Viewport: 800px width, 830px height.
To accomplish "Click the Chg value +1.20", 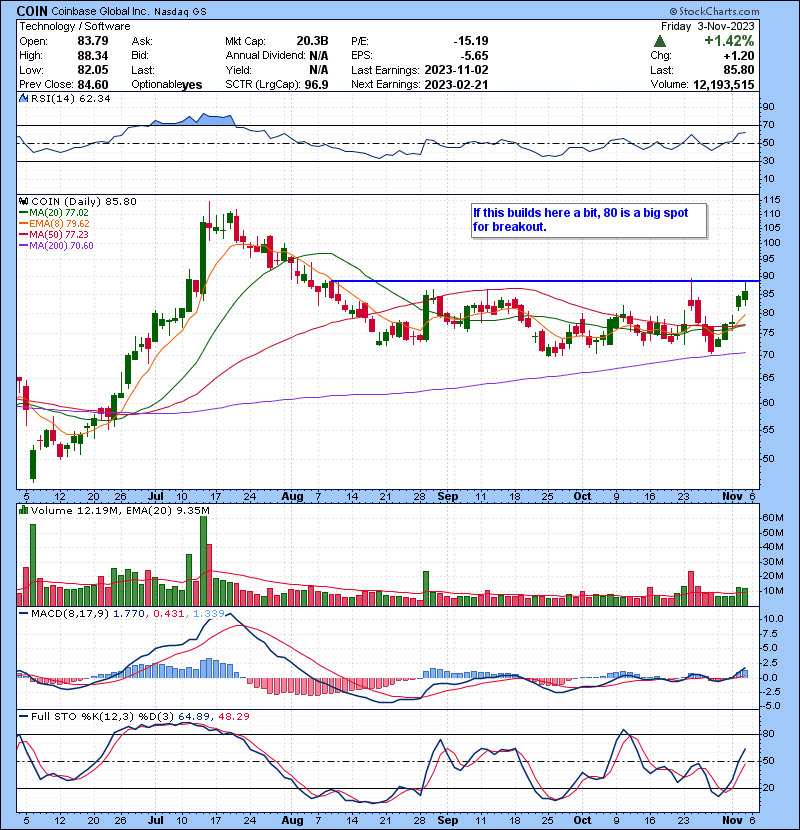I will (x=739, y=56).
